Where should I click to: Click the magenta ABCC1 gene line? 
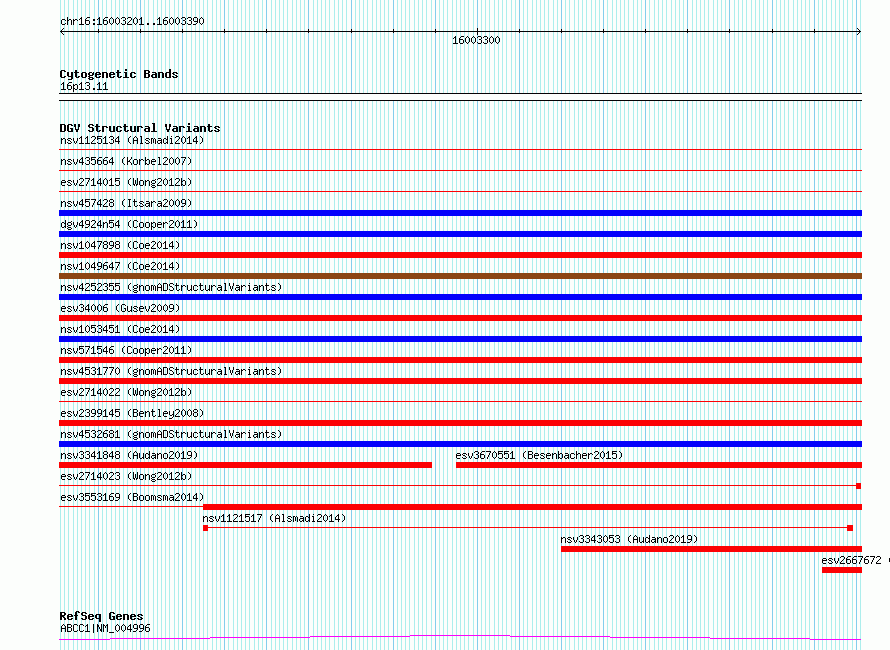point(460,637)
